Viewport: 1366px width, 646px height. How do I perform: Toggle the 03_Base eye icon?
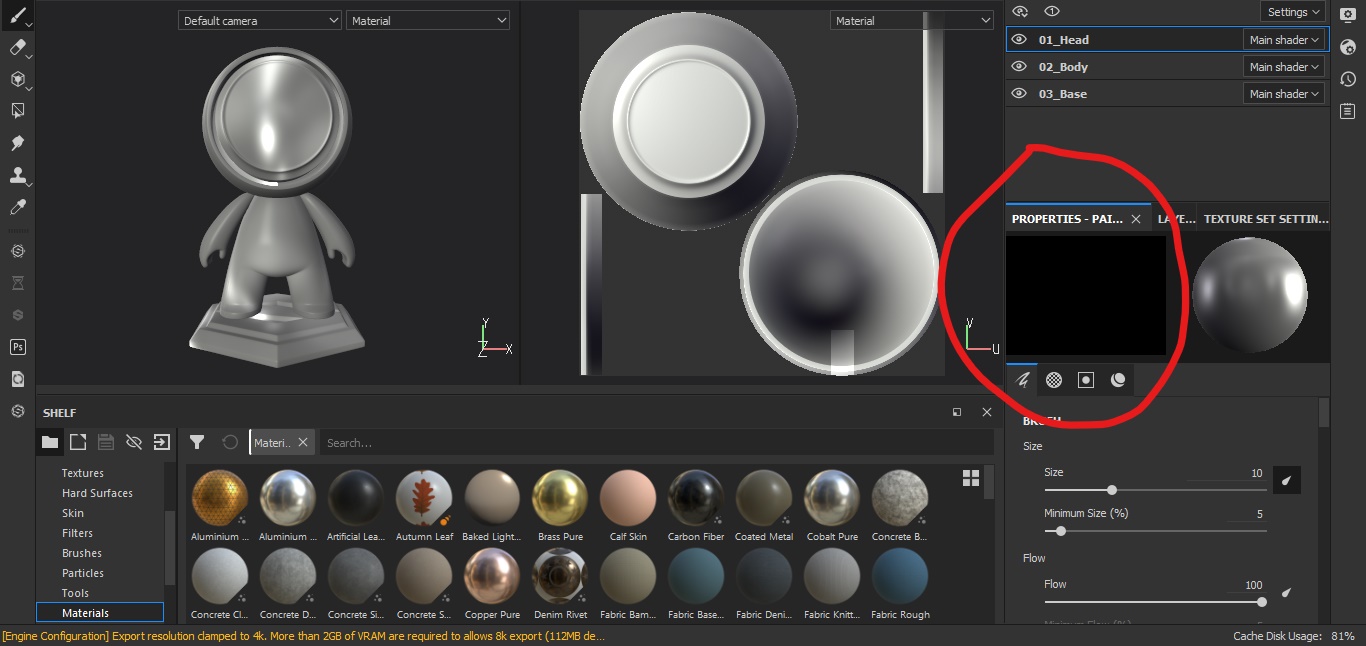tap(1019, 93)
